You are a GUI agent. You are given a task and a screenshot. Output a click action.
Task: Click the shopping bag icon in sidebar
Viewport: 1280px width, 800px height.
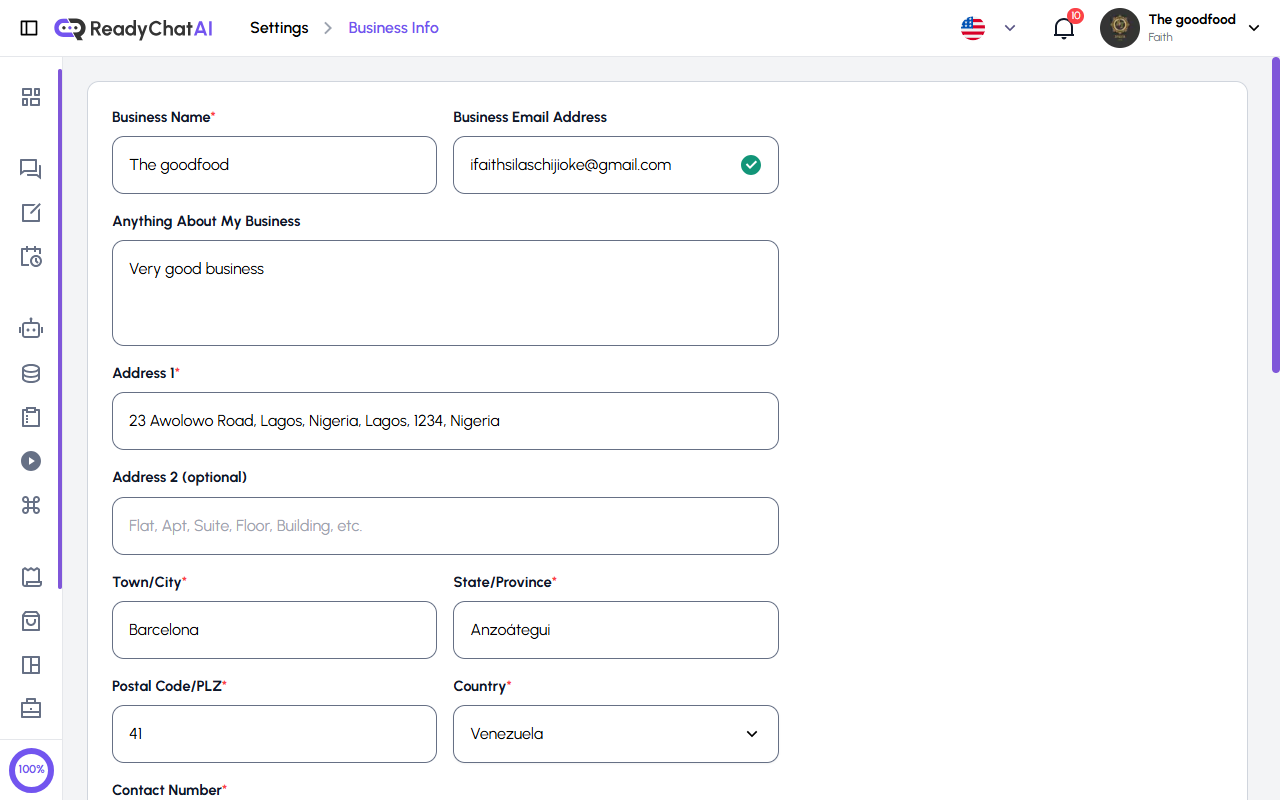pos(31,621)
